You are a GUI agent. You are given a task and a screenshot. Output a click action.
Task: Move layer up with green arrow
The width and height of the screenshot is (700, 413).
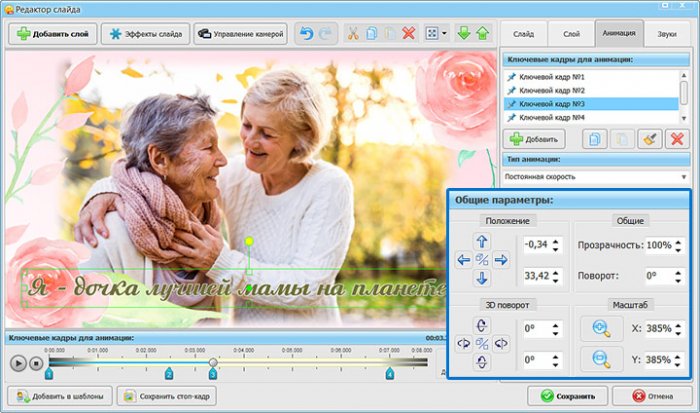click(483, 33)
